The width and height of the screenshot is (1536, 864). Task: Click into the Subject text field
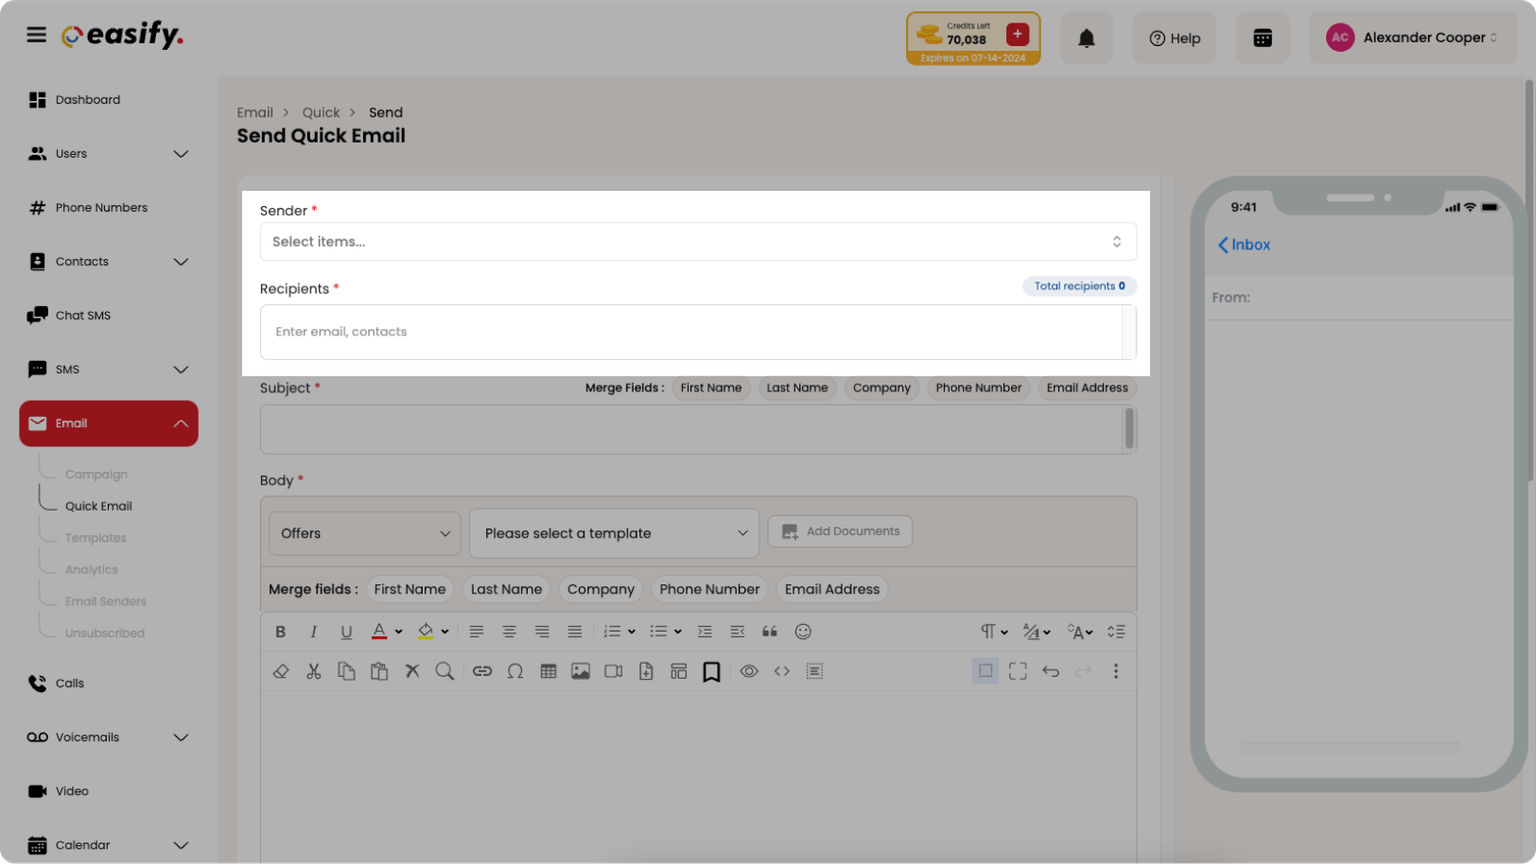pyautogui.click(x=691, y=430)
